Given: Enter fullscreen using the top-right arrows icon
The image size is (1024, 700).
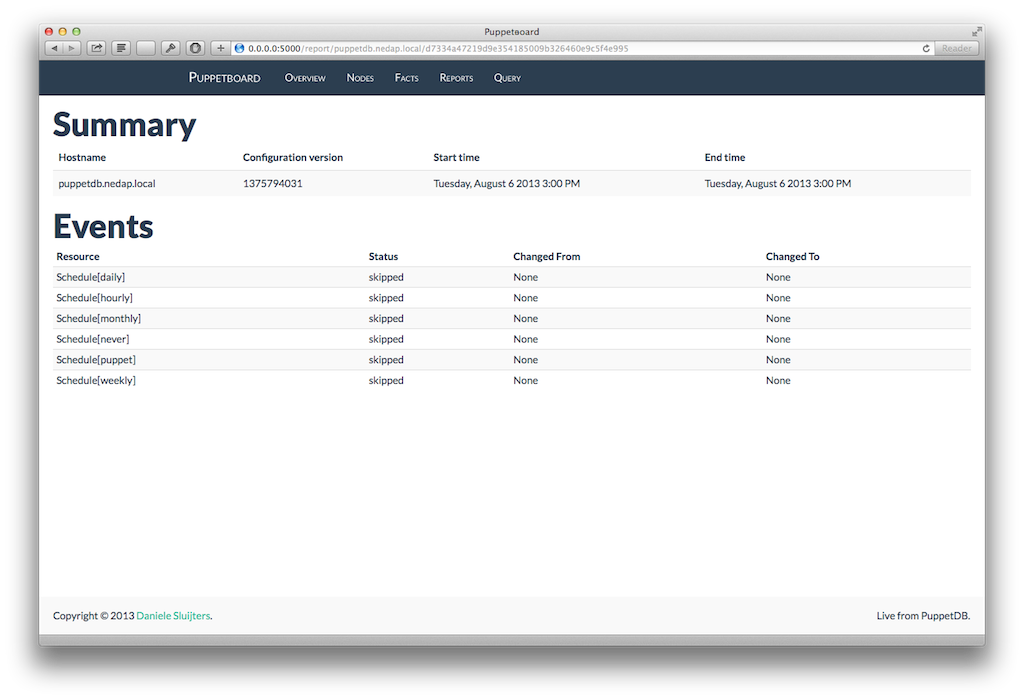Looking at the screenshot, I should pos(976,32).
